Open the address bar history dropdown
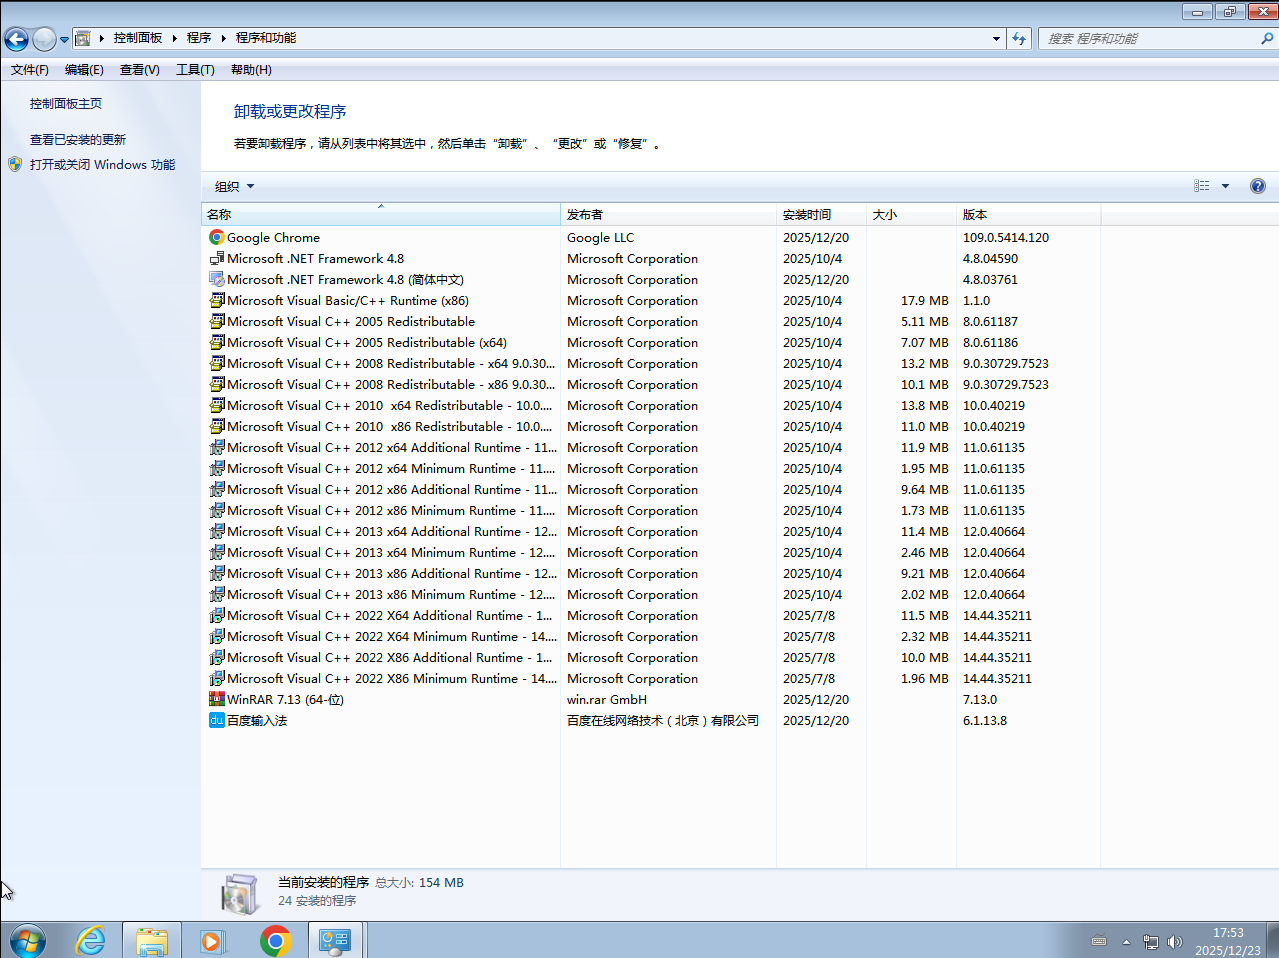 pyautogui.click(x=996, y=39)
